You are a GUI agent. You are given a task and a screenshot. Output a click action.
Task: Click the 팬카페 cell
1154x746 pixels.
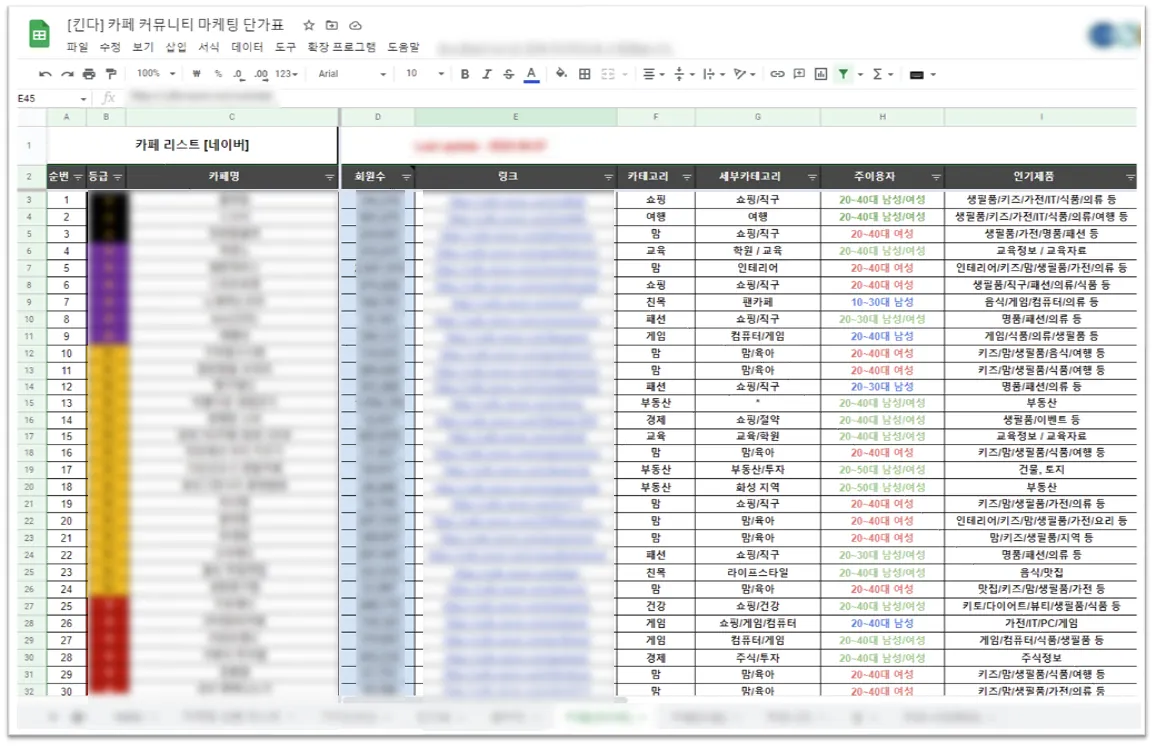tap(757, 302)
